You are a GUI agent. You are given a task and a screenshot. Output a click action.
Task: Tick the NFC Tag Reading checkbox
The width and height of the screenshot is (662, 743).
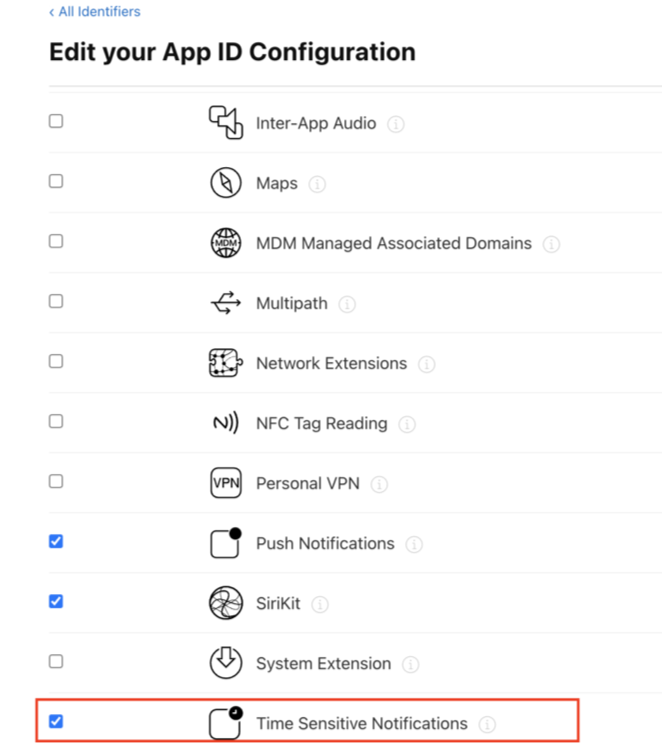point(56,421)
